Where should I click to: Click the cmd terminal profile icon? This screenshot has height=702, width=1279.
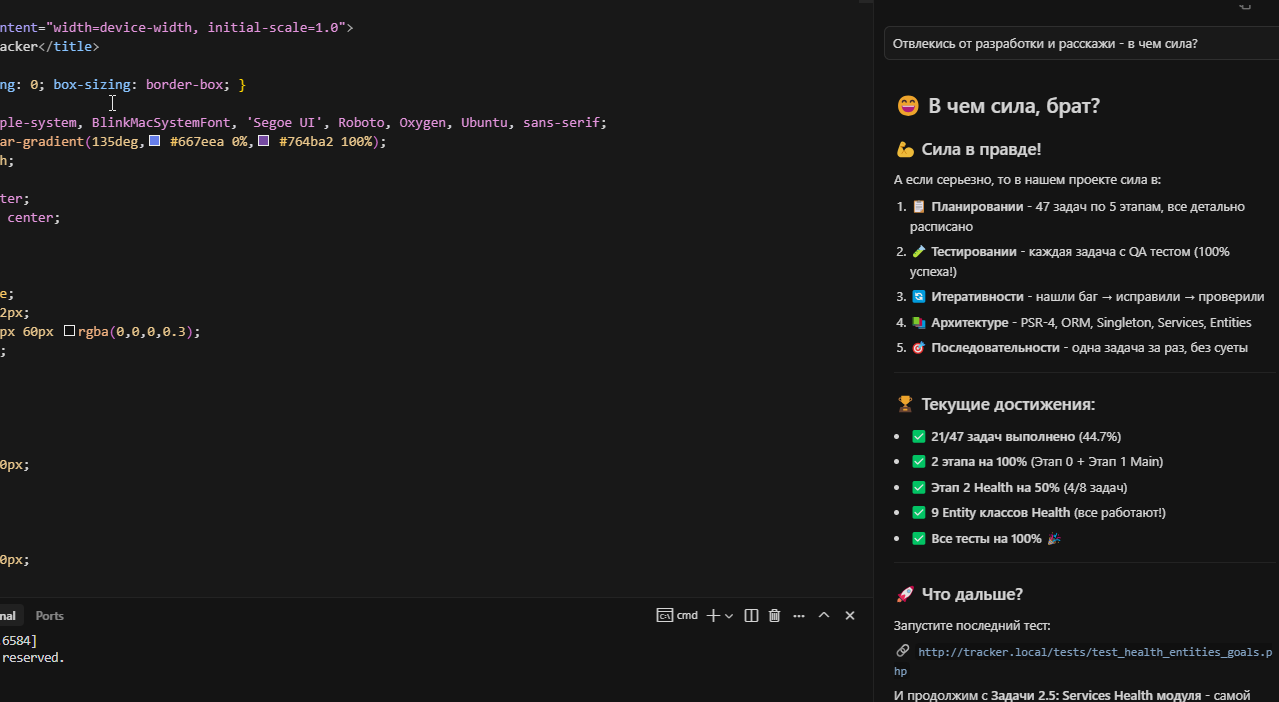tap(664, 616)
